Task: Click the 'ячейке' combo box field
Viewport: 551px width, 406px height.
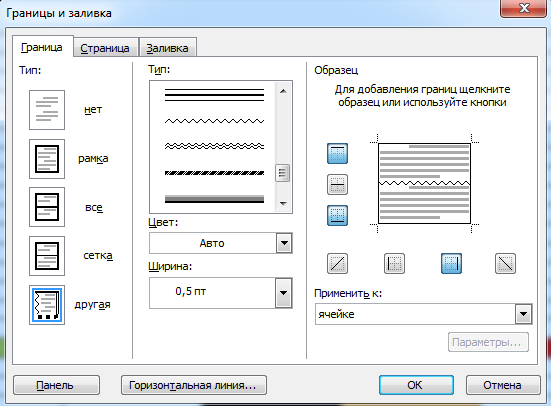Action: [423, 314]
